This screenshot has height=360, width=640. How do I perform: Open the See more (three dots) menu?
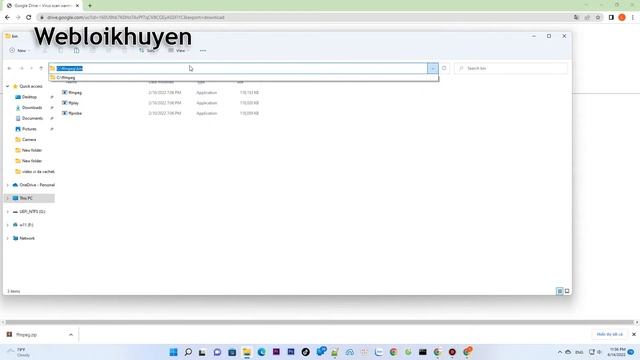click(x=203, y=50)
